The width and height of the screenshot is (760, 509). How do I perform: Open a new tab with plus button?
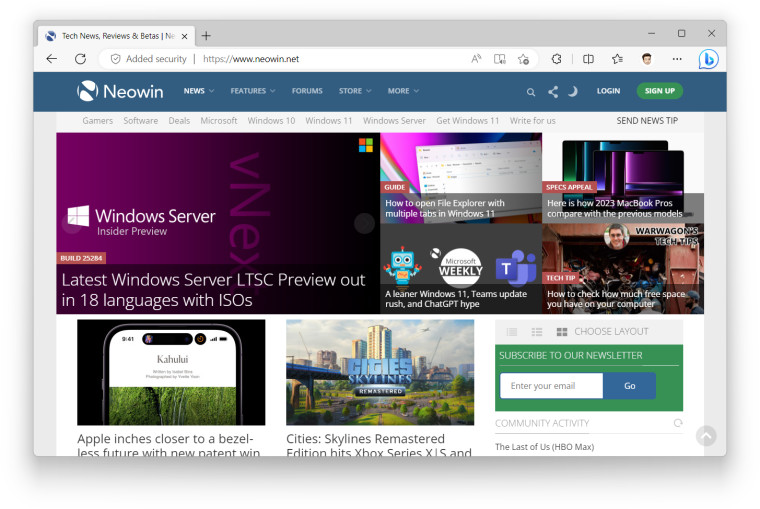[x=206, y=36]
